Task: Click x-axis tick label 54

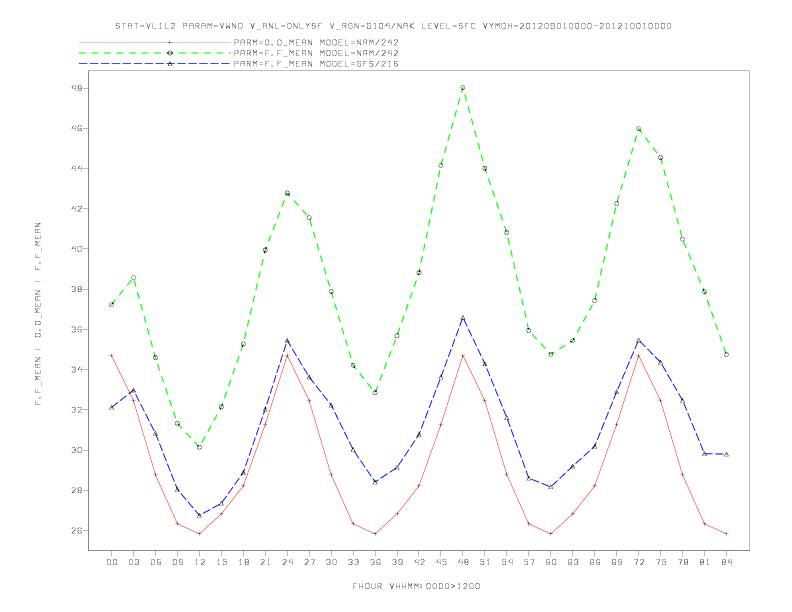Action: tap(507, 562)
